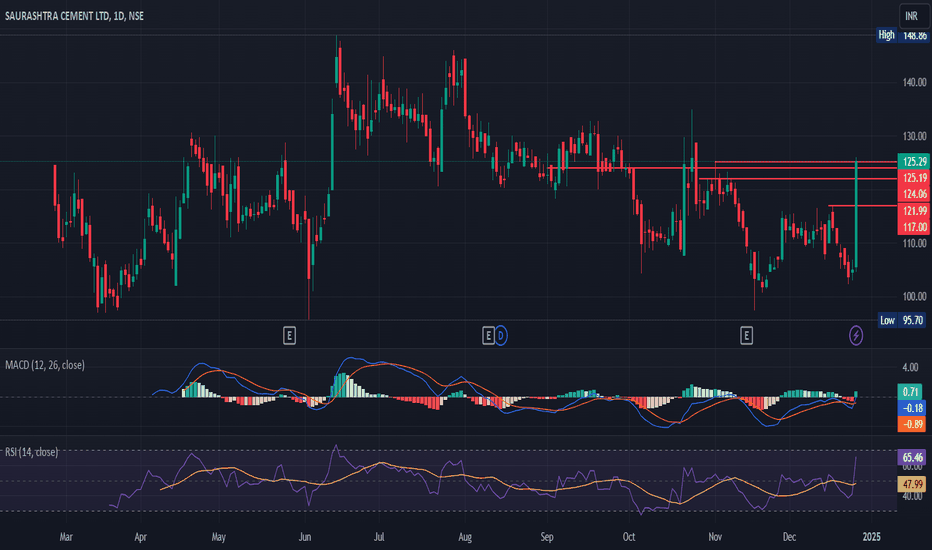
Task: Click the green 125.29 current price label
Action: [x=914, y=161]
